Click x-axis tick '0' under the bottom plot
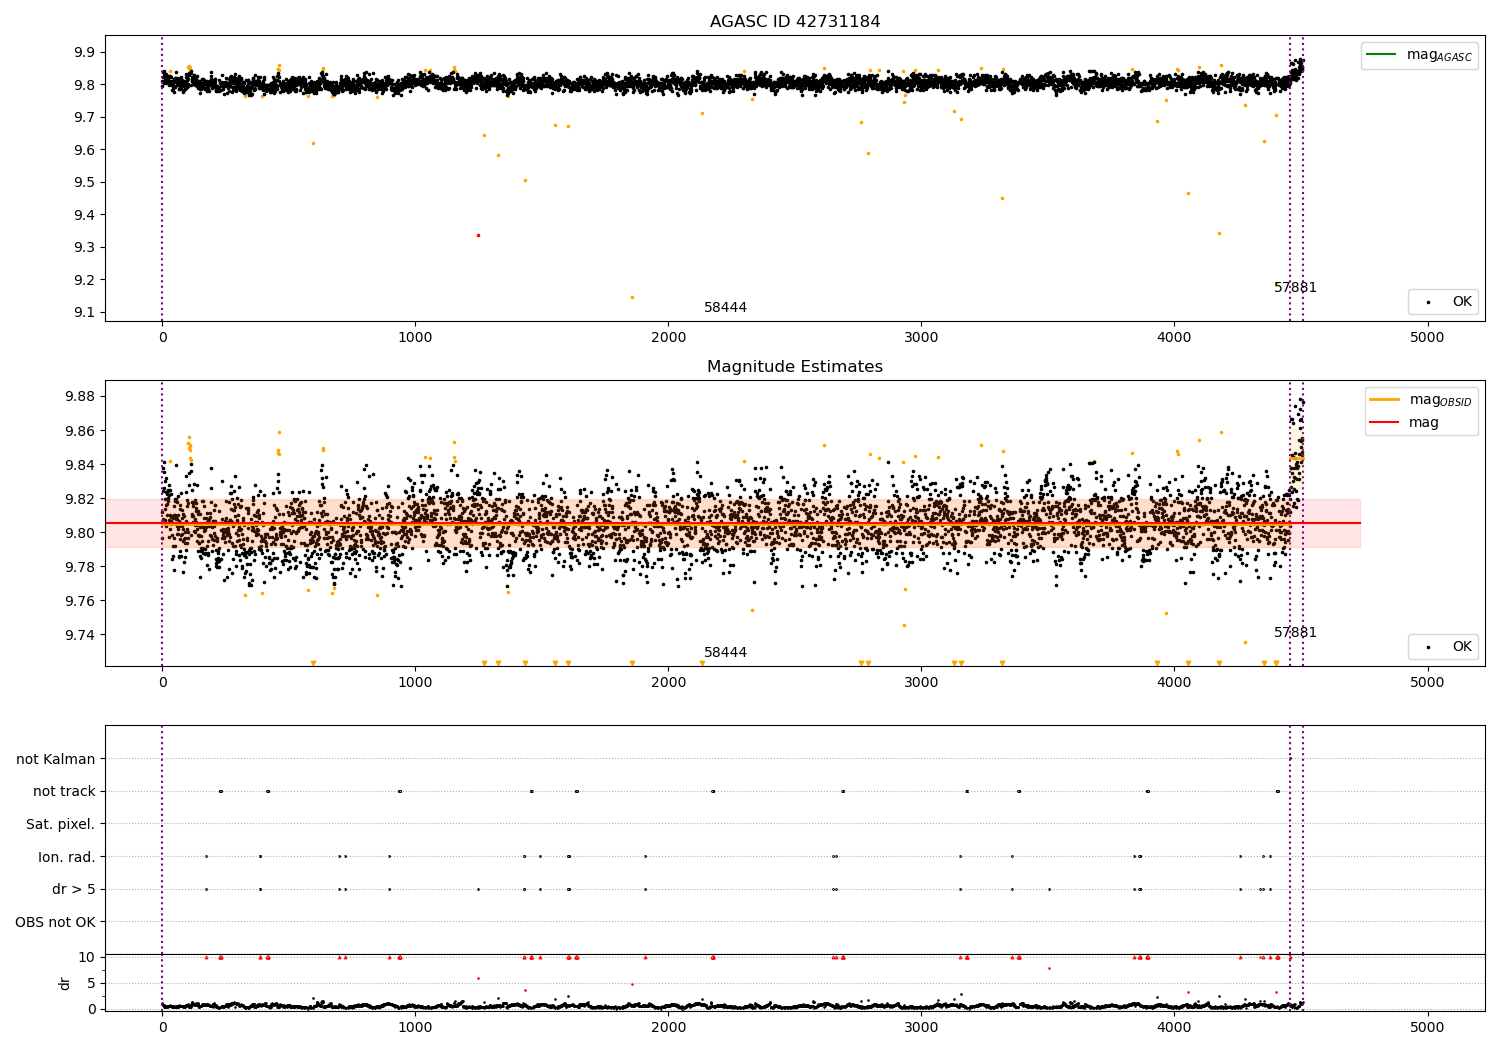The width and height of the screenshot is (1500, 1050). point(162,1028)
